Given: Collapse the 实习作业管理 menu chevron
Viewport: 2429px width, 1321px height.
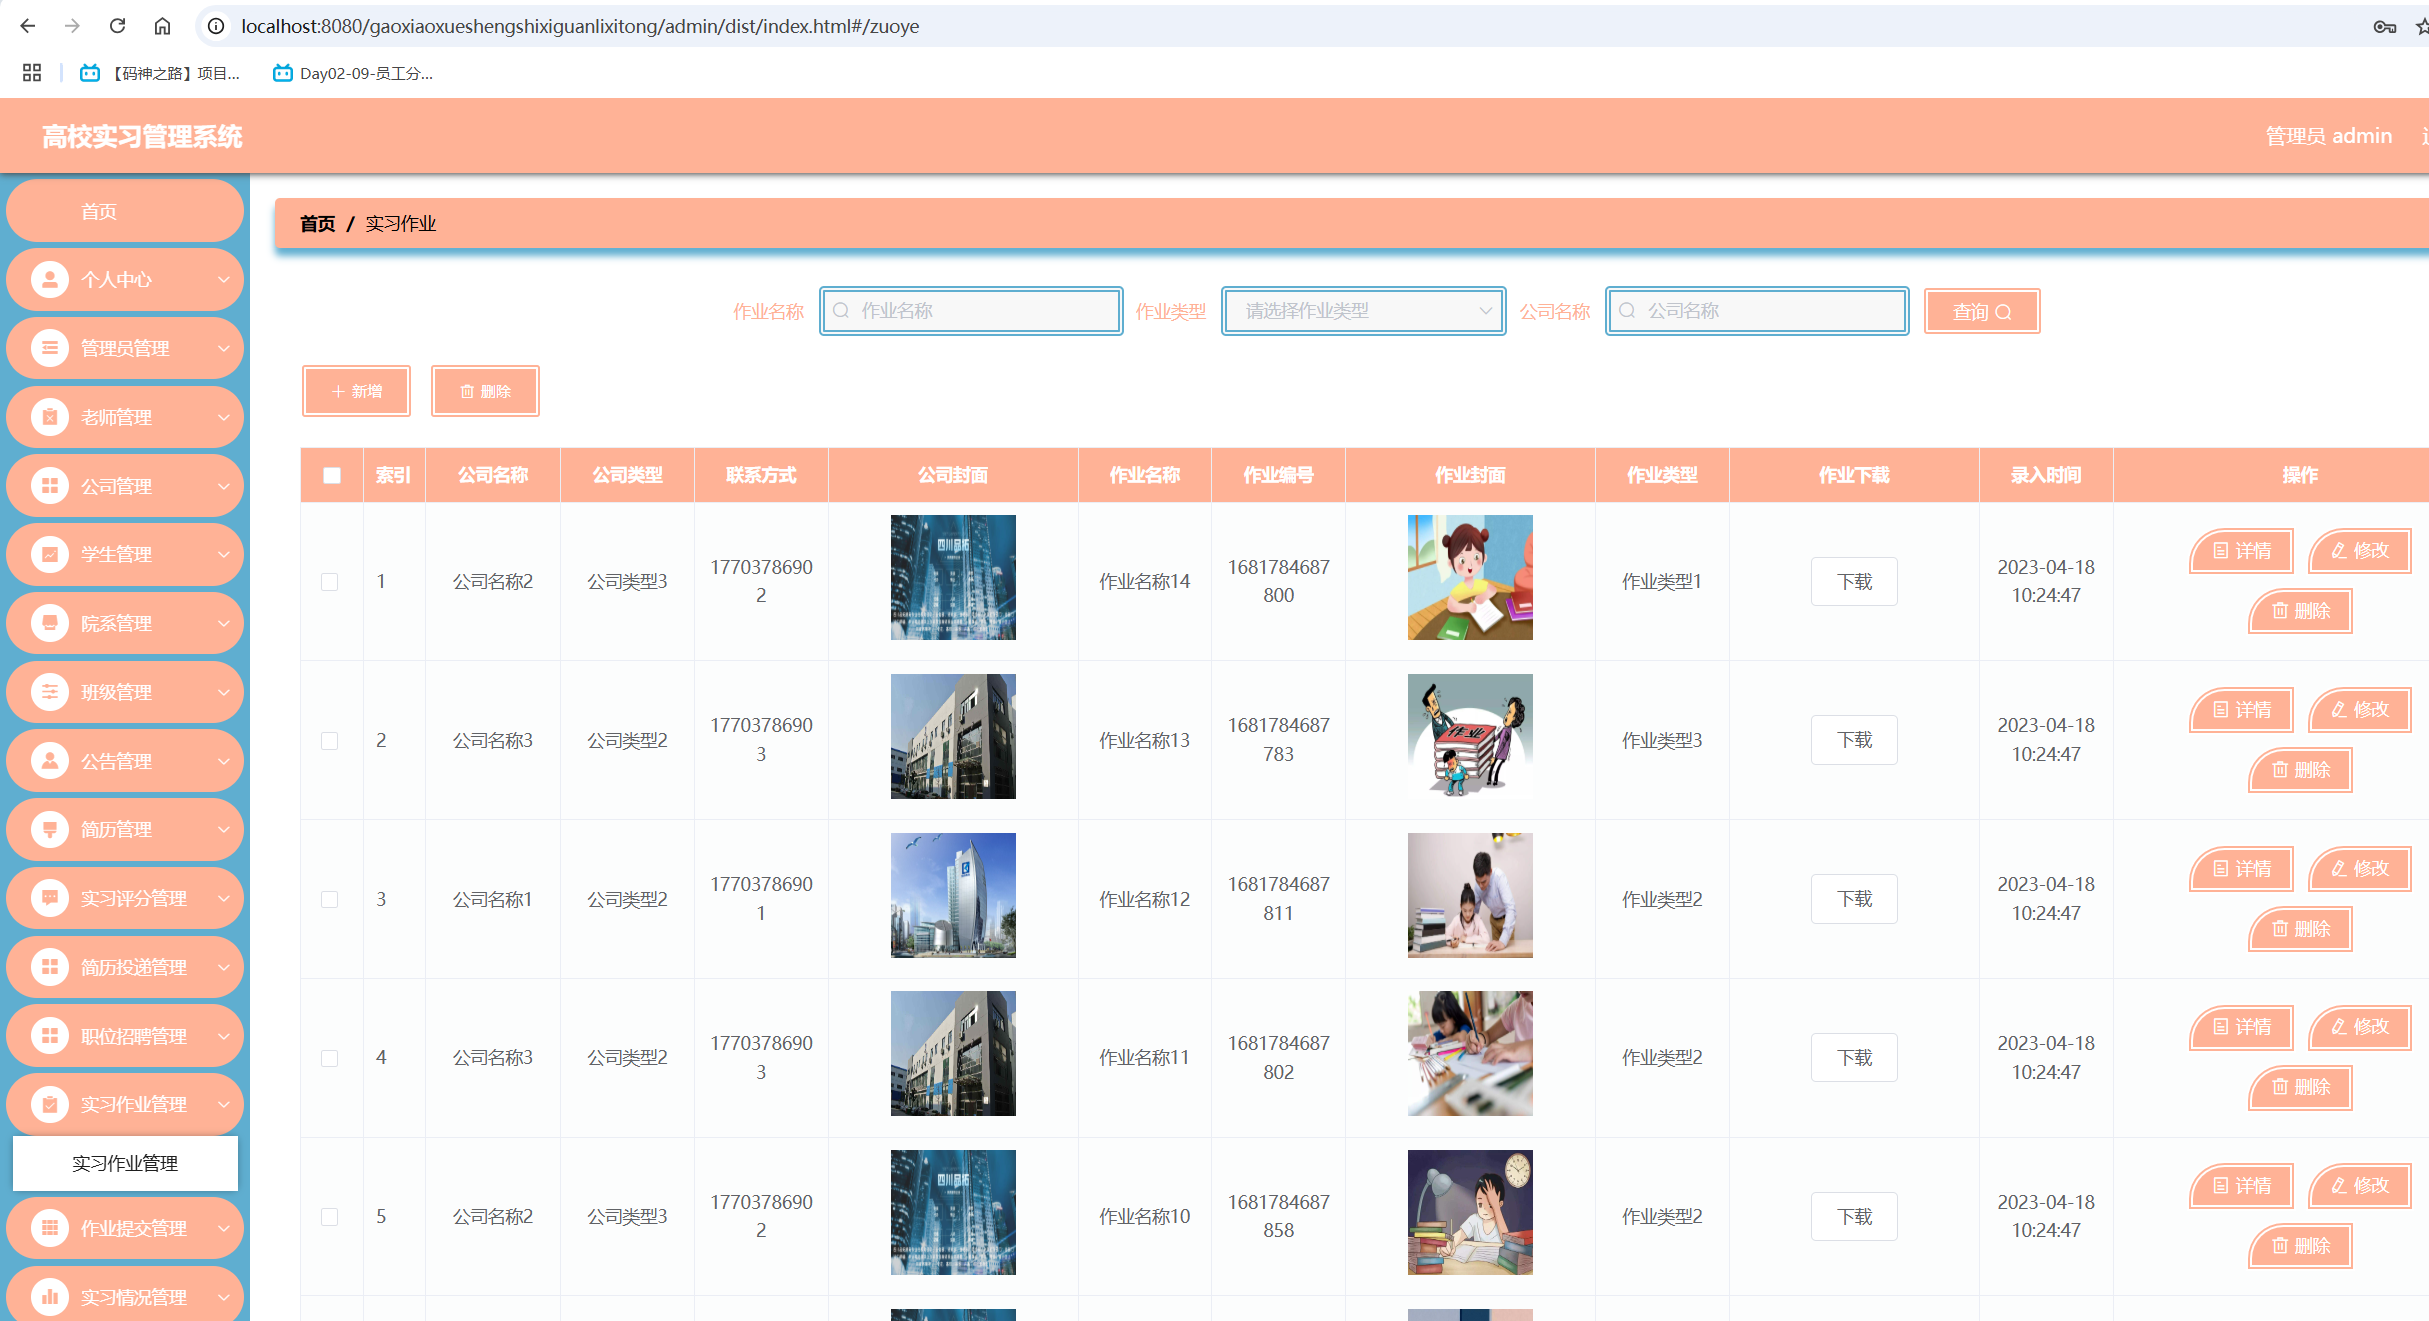Looking at the screenshot, I should 224,1105.
